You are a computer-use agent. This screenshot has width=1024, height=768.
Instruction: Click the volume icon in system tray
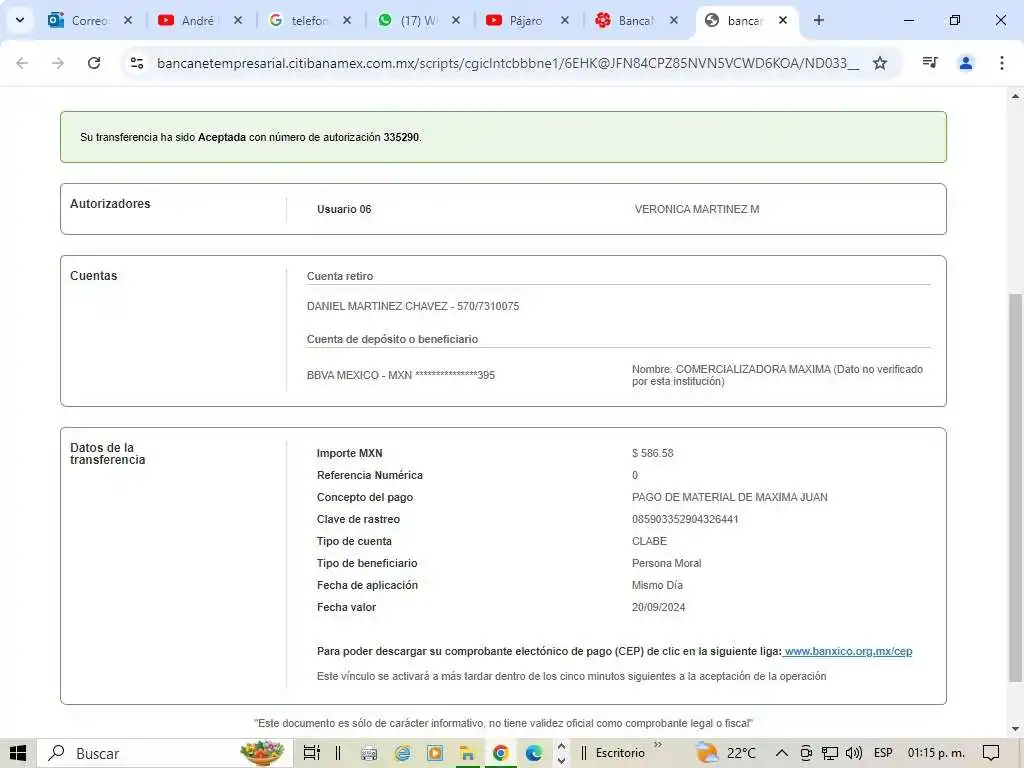(x=853, y=753)
